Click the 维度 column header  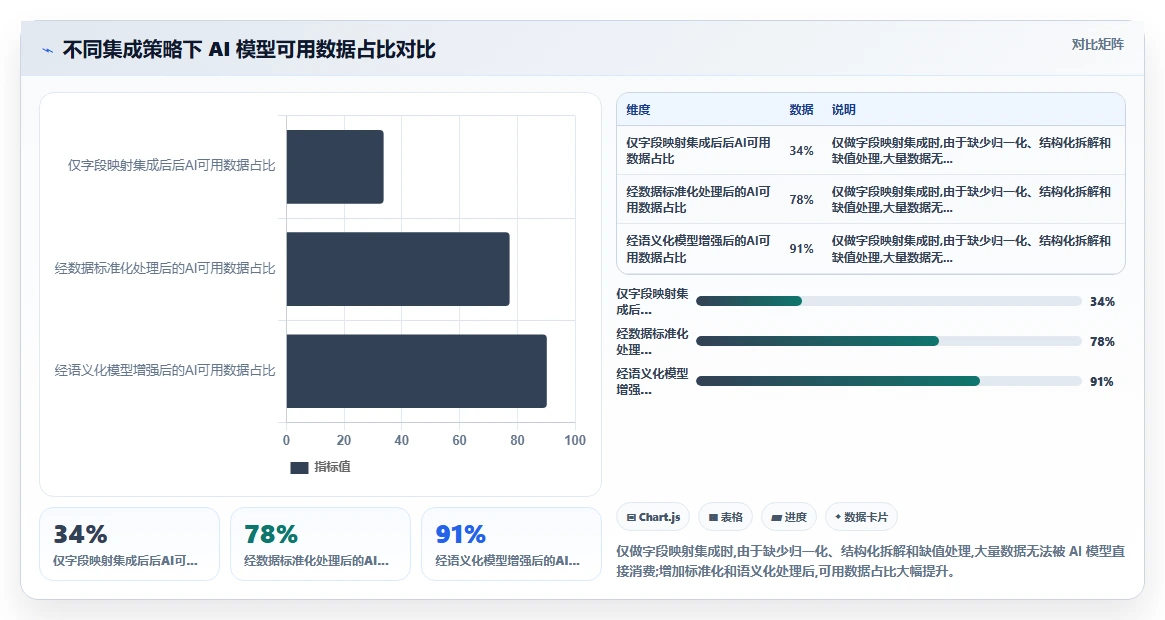click(638, 109)
